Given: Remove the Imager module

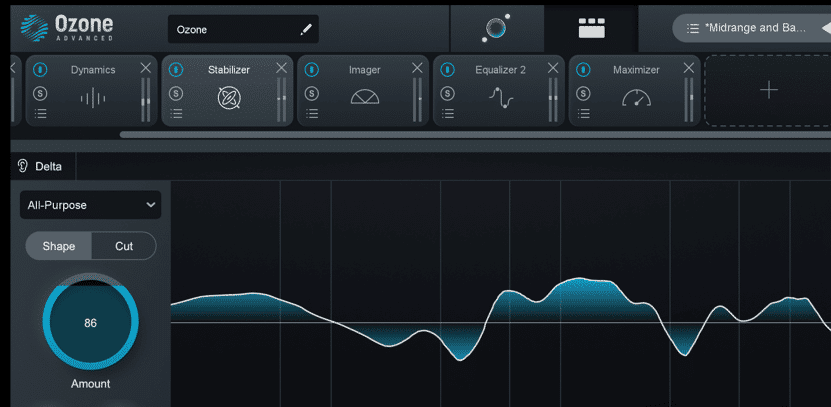Looking at the screenshot, I should tap(417, 68).
